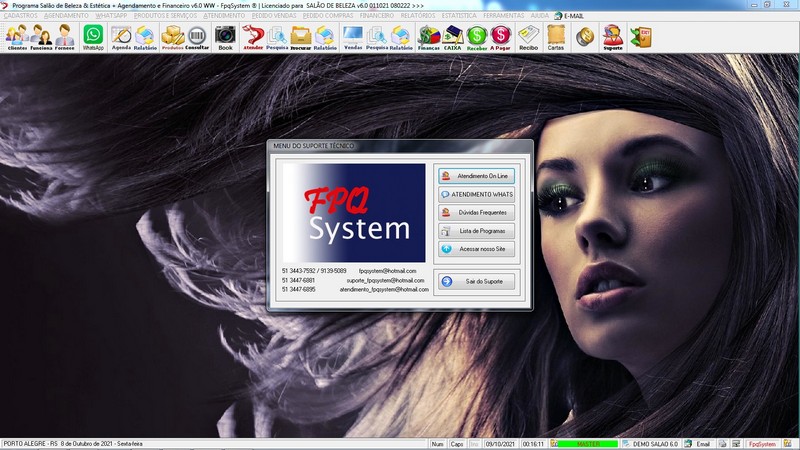Open the Cartas scroll icon

[555, 37]
